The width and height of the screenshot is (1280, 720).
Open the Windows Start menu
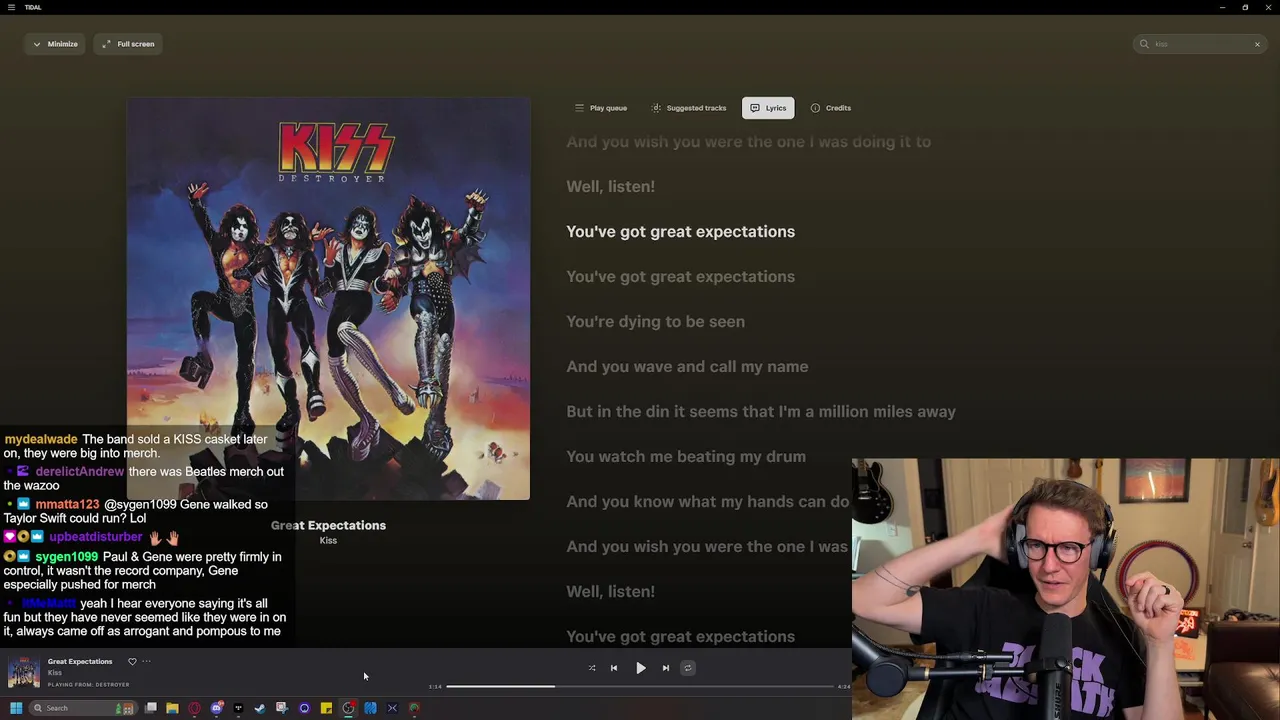(16, 708)
